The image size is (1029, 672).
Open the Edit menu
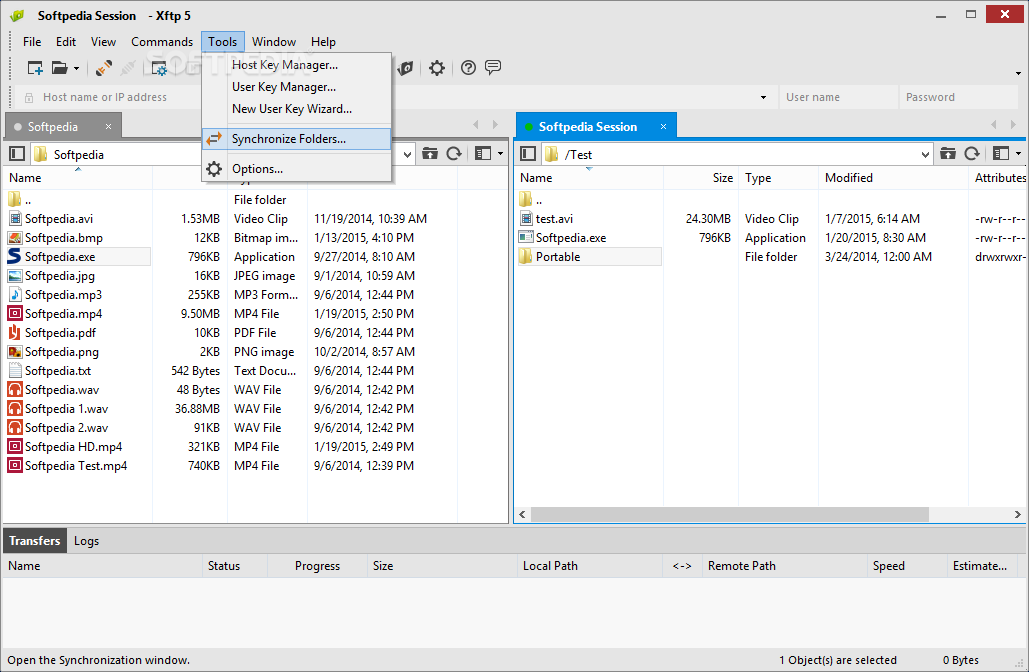pyautogui.click(x=66, y=41)
